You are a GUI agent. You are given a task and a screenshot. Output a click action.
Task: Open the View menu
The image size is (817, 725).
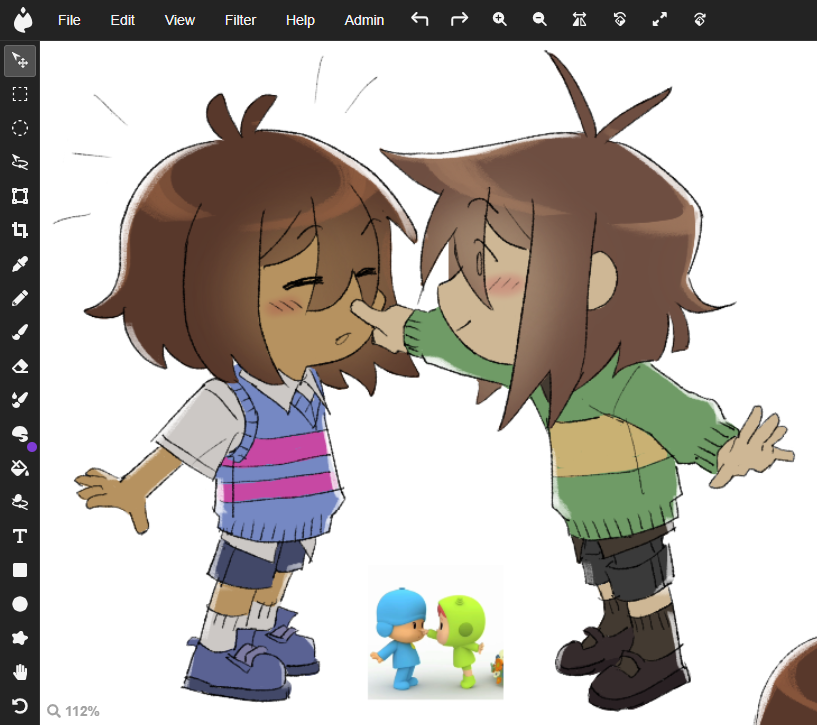click(x=180, y=20)
